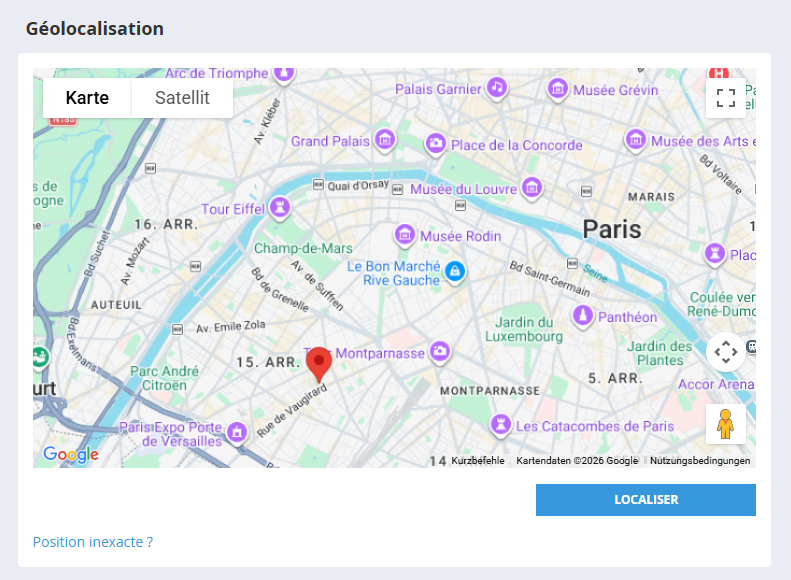Image resolution: width=791 pixels, height=580 pixels.
Task: Open the map camera pan control
Action: tap(725, 352)
